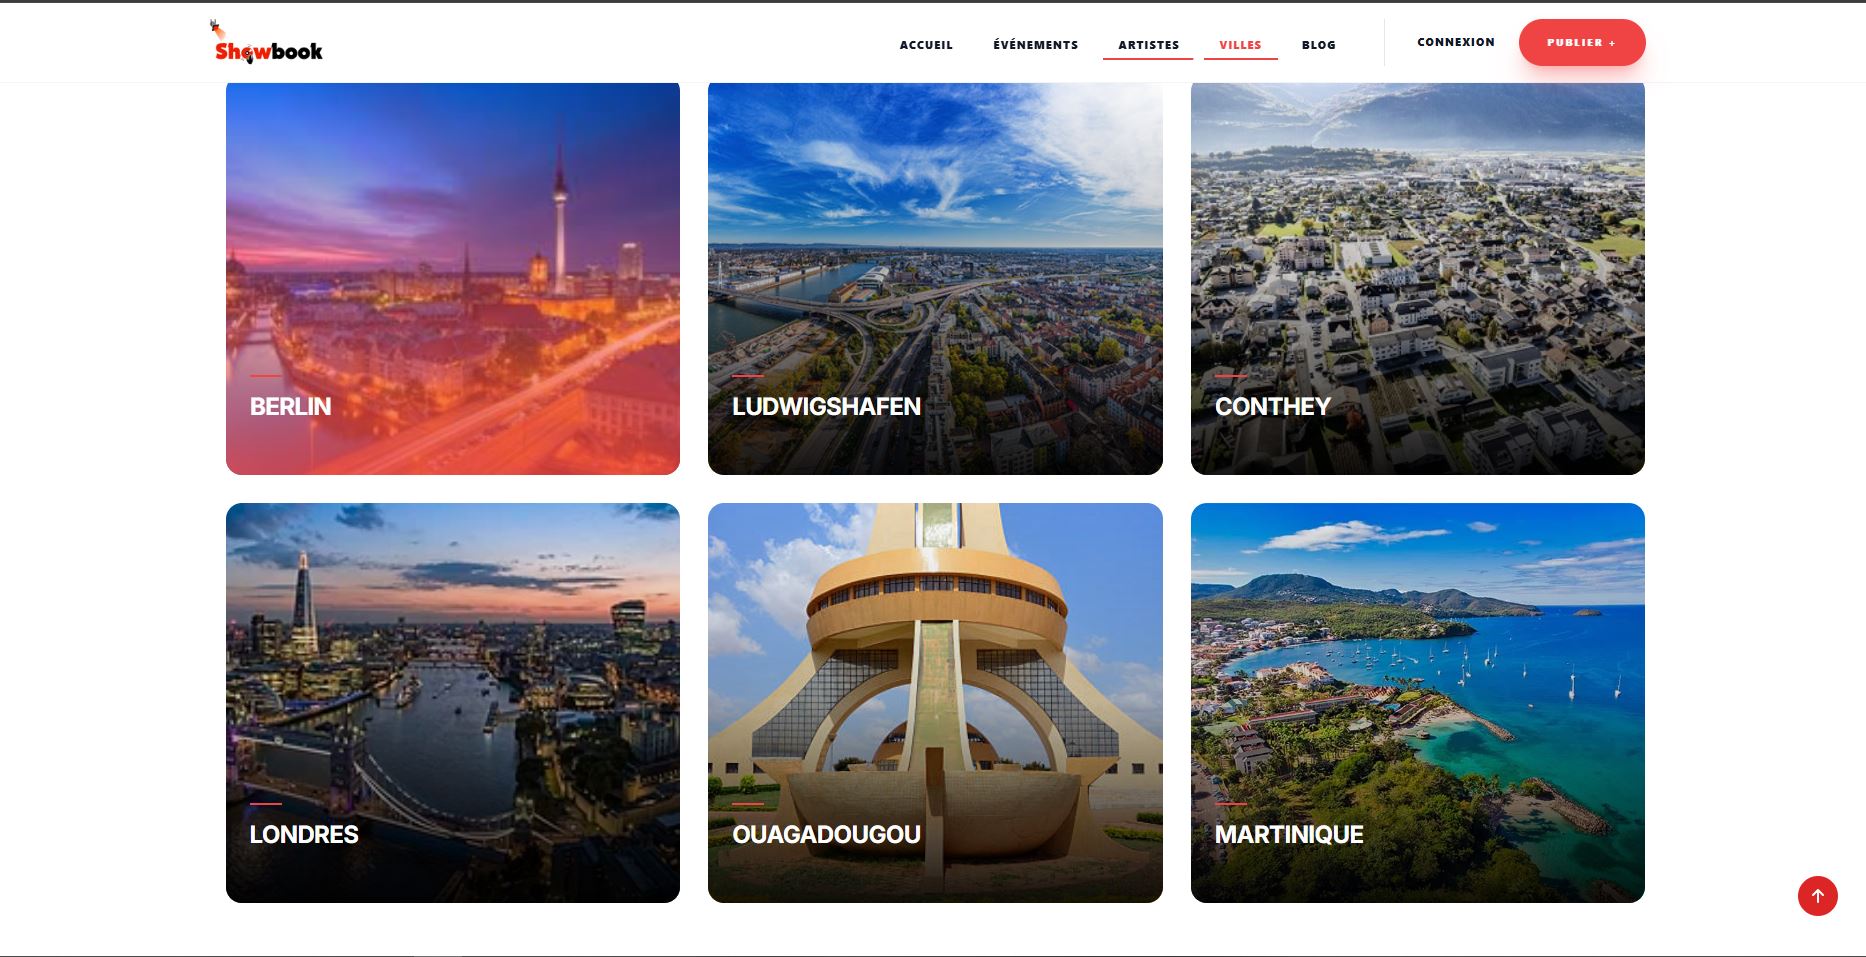The height and width of the screenshot is (957, 1866).
Task: Click the Showbook logo
Action: pyautogui.click(x=267, y=42)
